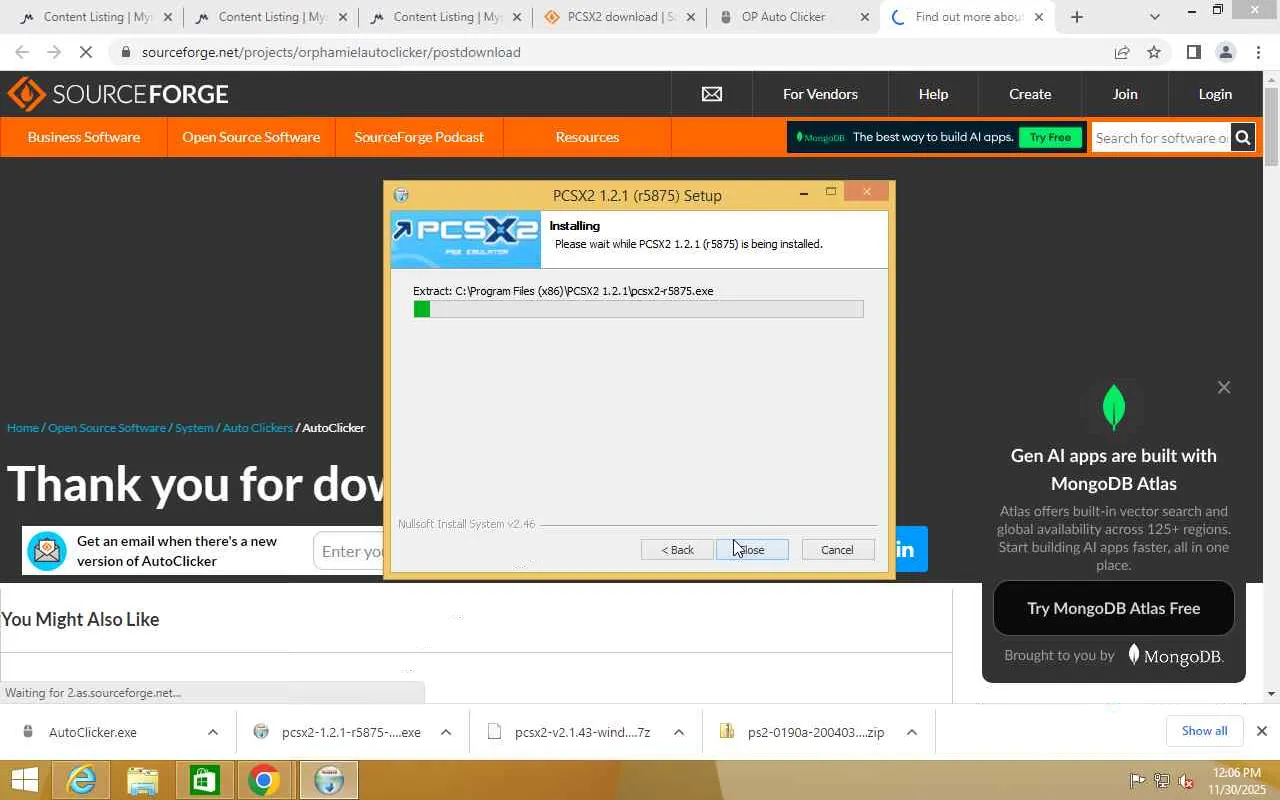Open For Vendors link
The height and width of the screenshot is (800, 1280).
[820, 94]
